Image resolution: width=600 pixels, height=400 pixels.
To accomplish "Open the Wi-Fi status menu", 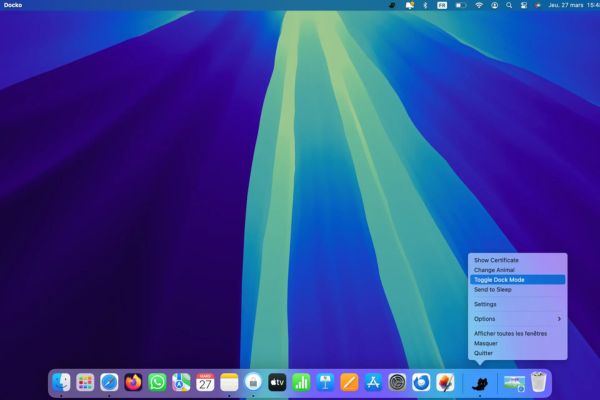I will click(478, 5).
